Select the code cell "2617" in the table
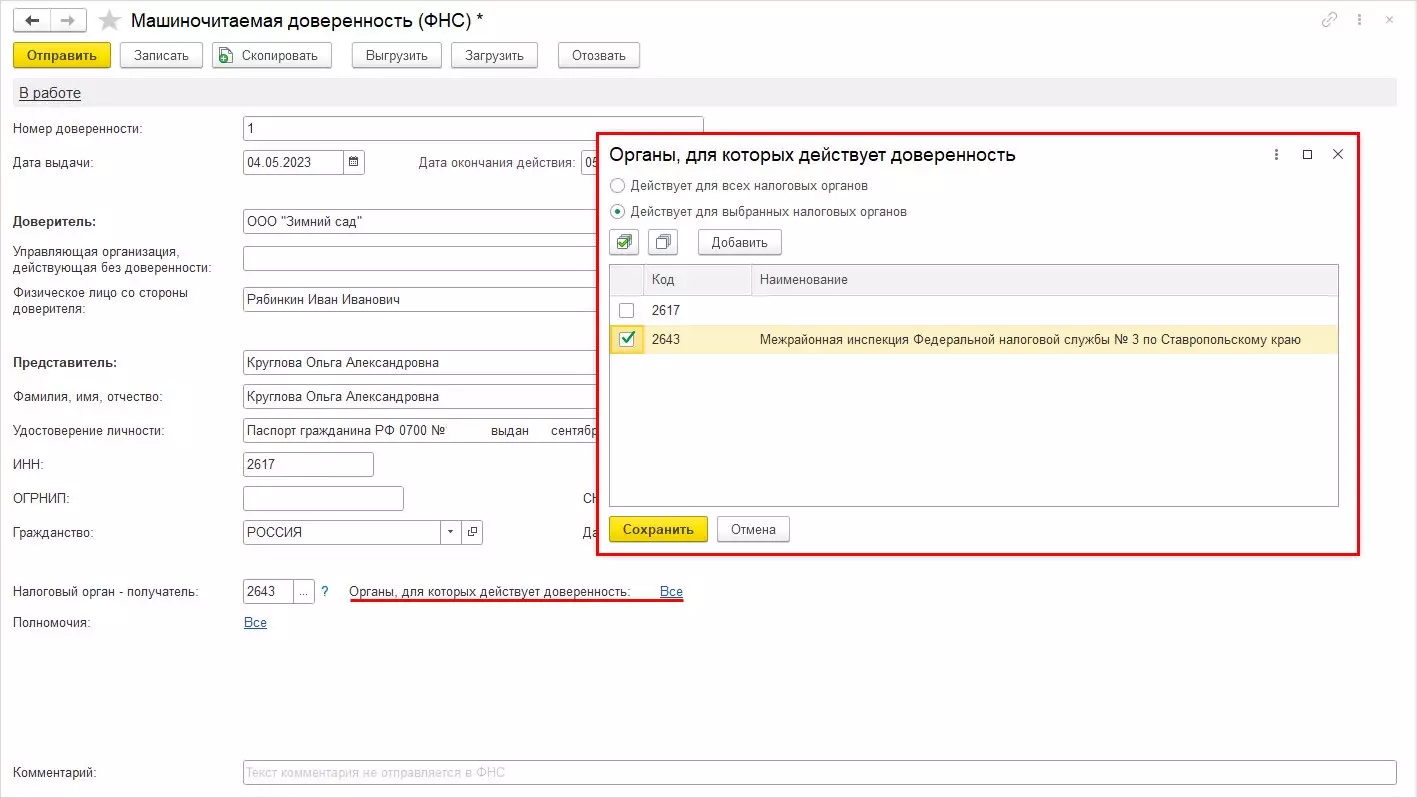Screen dimensions: 1417x798 [697, 311]
